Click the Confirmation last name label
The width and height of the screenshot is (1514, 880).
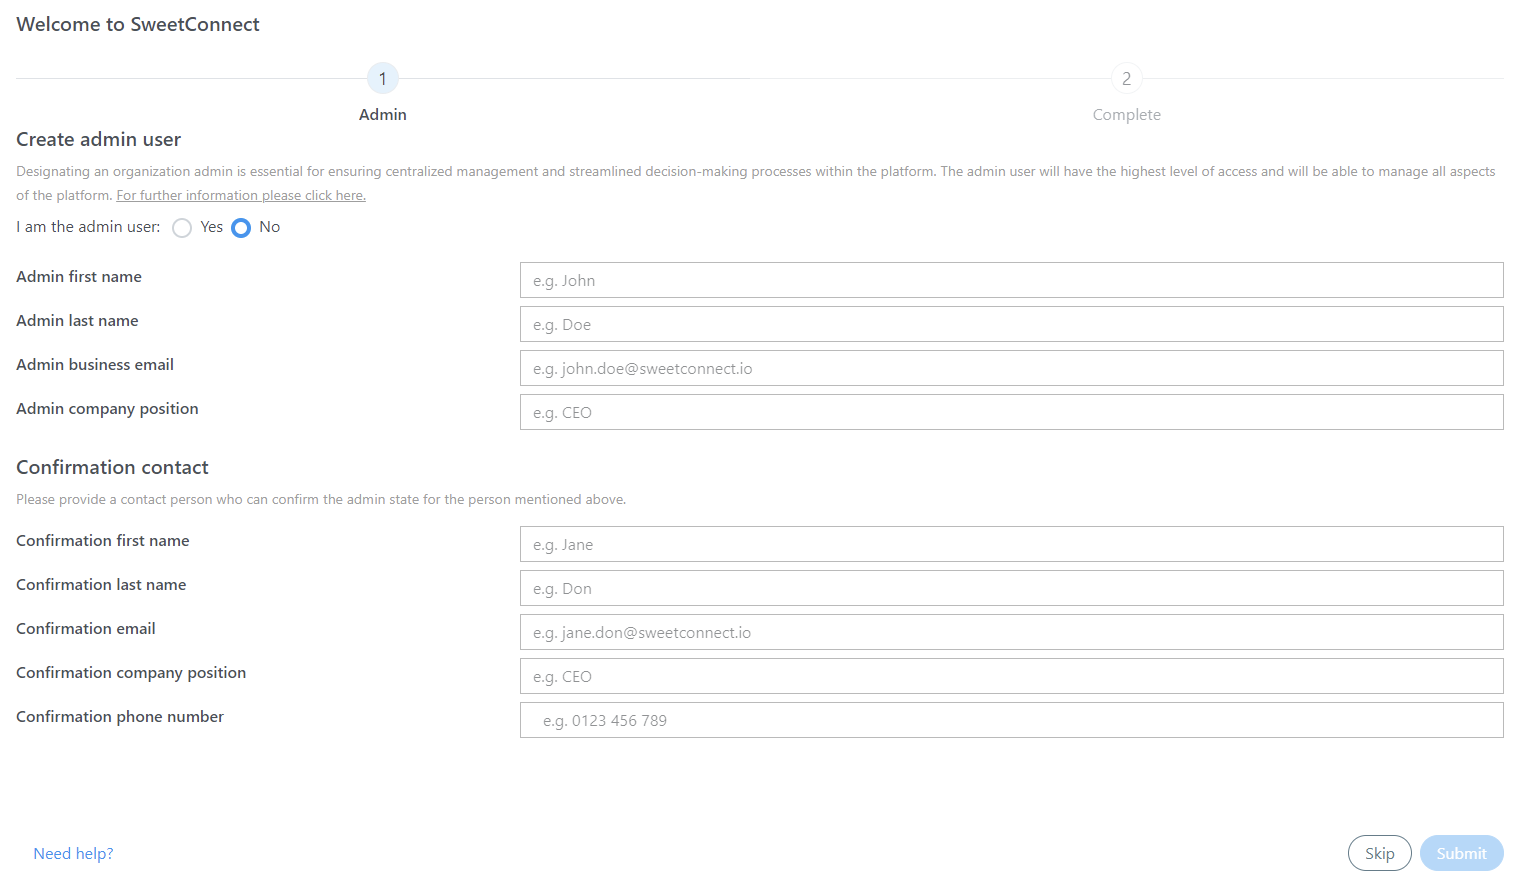(101, 585)
